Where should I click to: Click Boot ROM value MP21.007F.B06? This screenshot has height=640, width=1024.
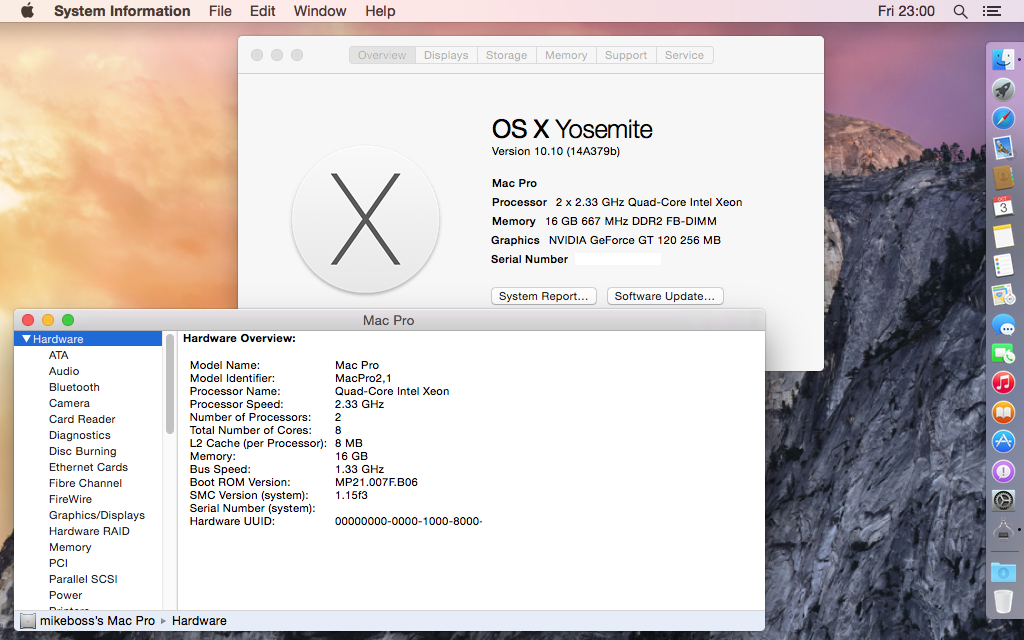[376, 482]
